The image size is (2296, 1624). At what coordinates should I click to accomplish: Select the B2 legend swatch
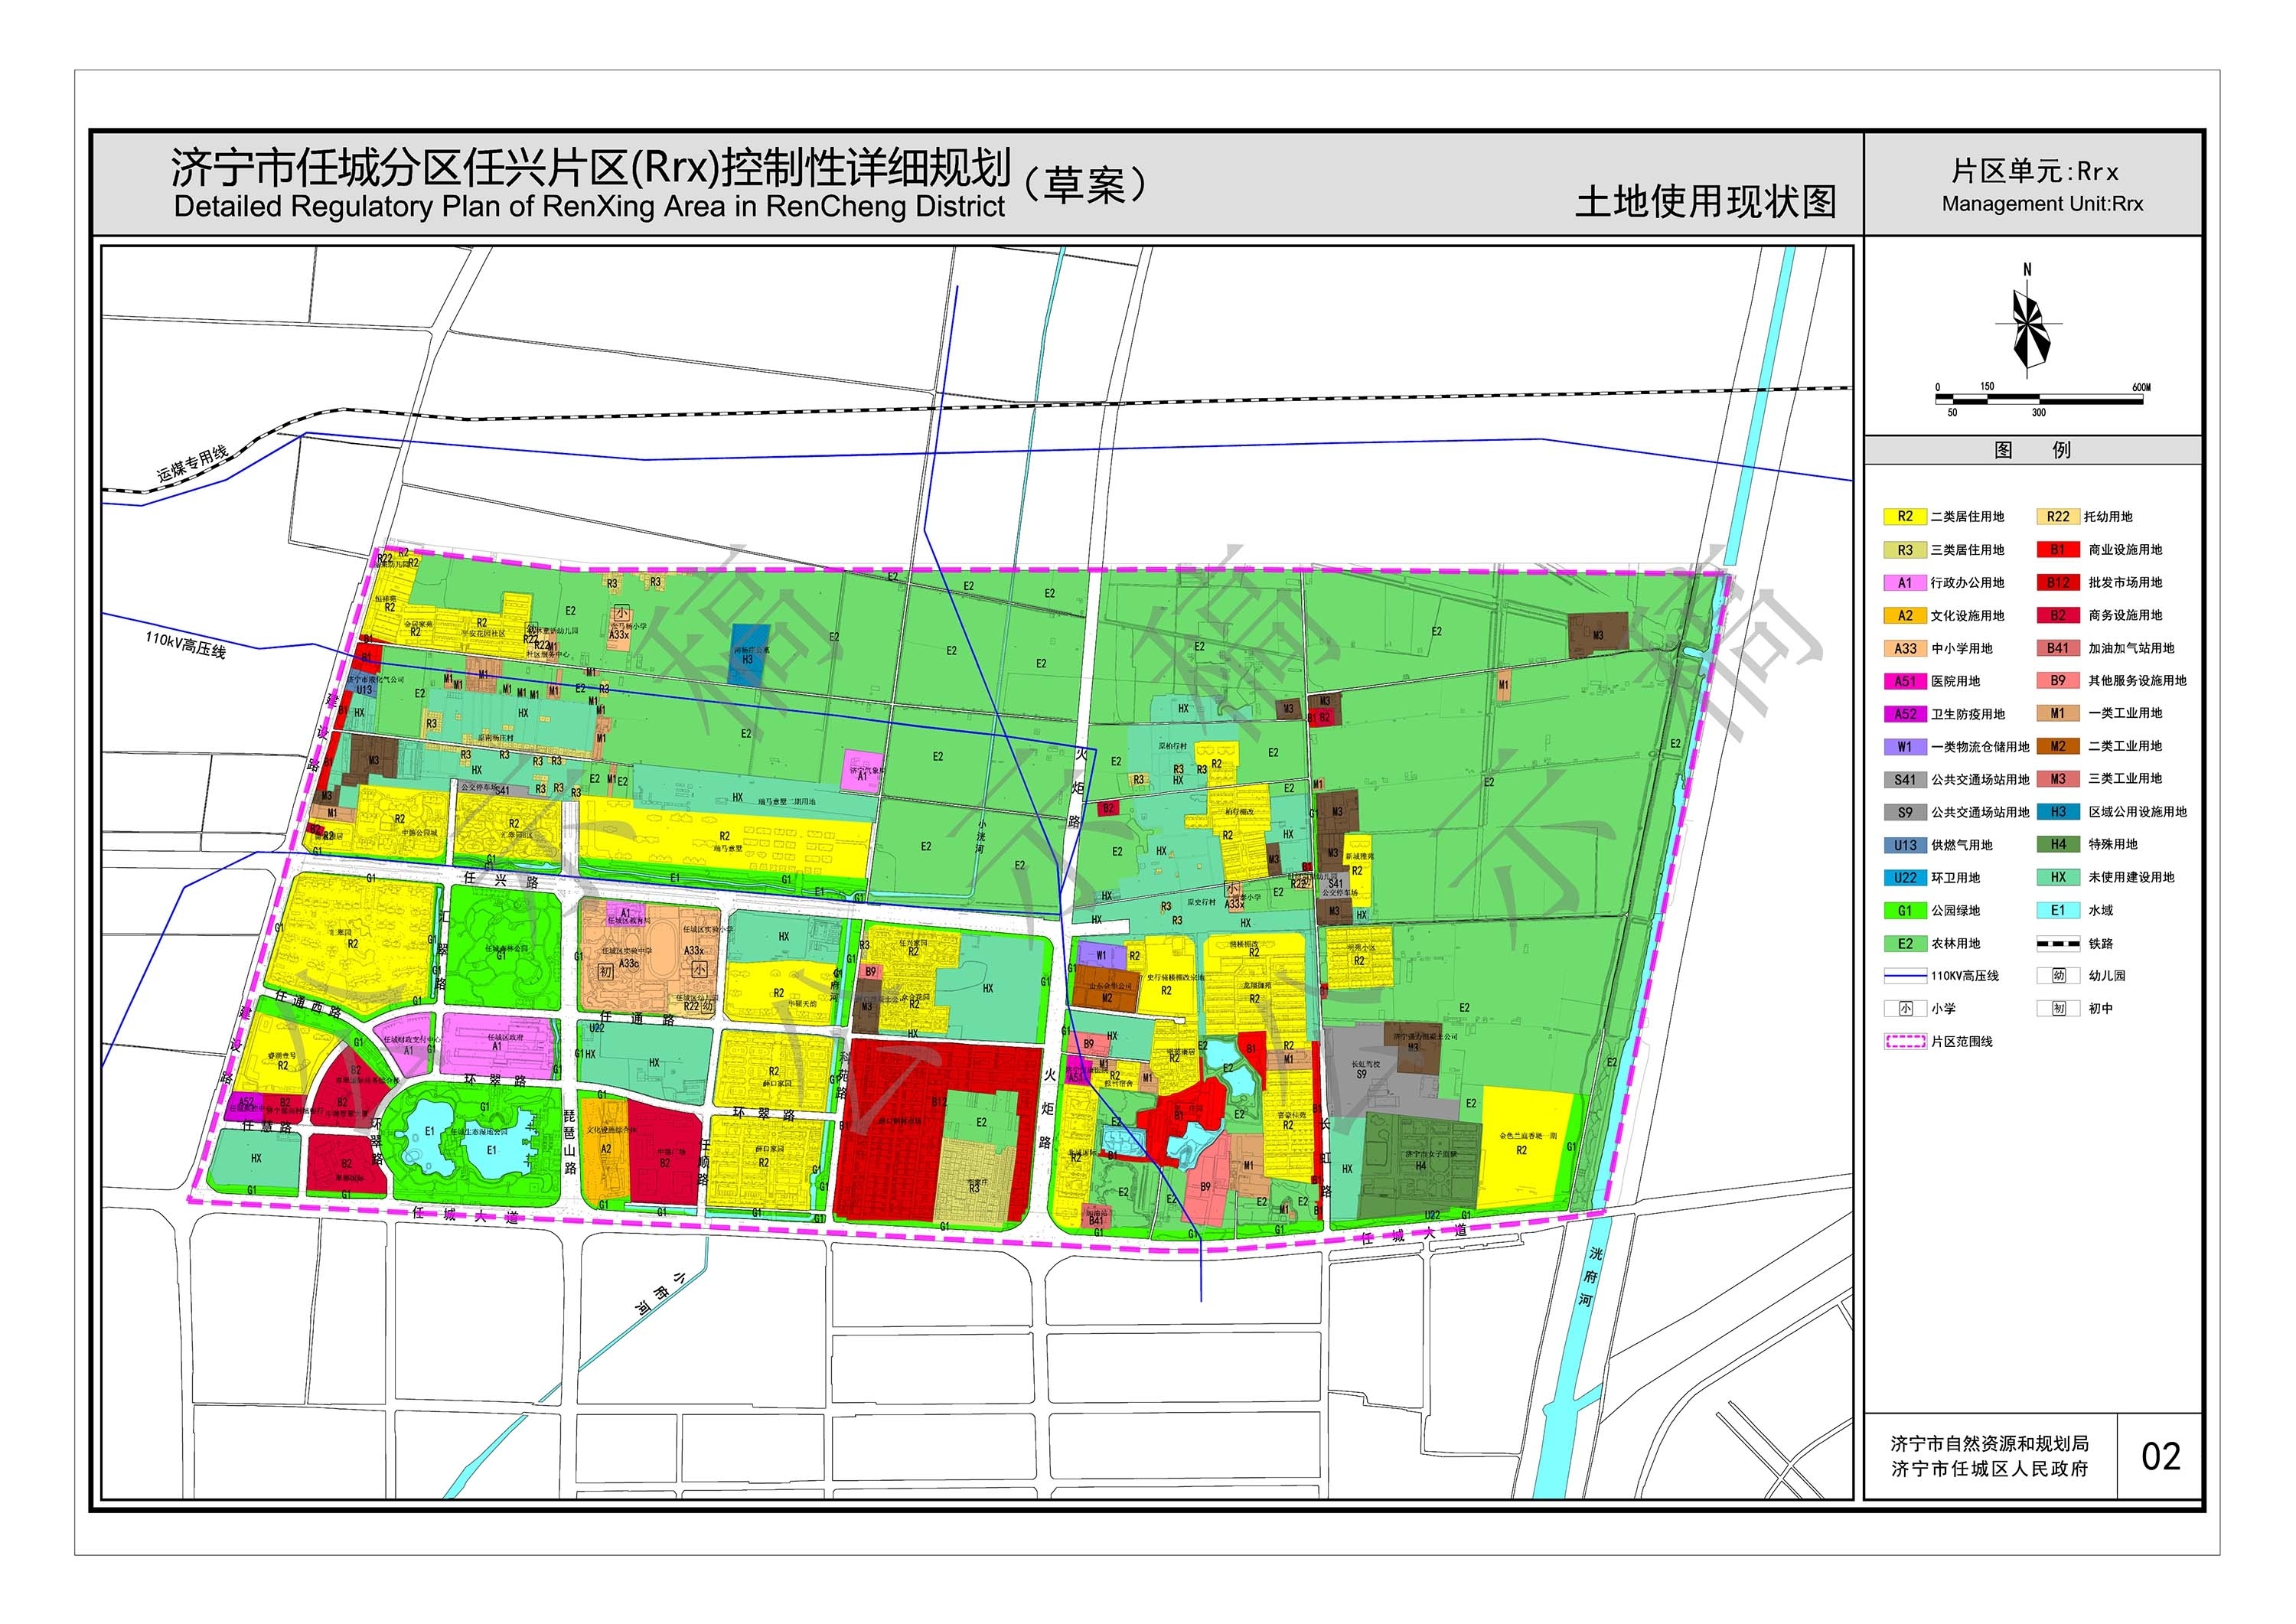(2059, 616)
